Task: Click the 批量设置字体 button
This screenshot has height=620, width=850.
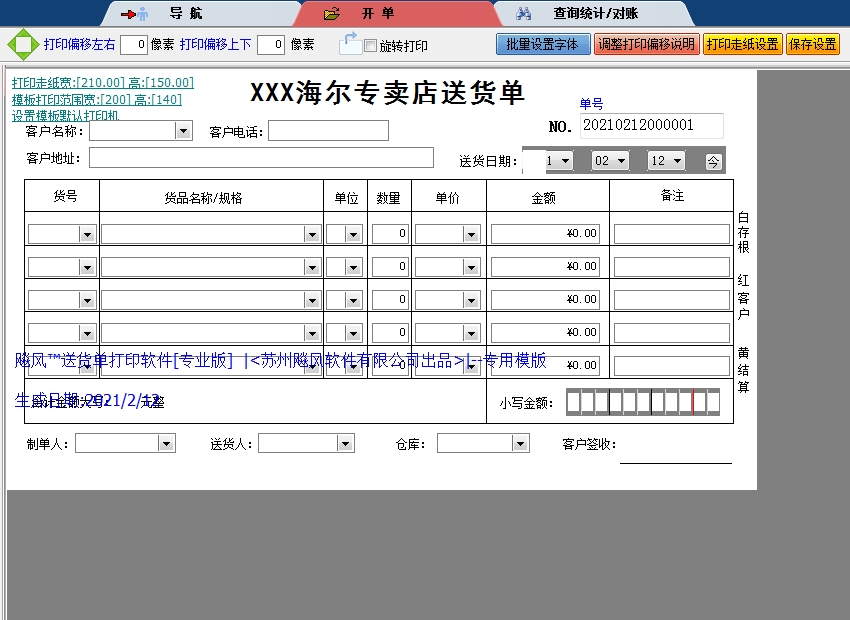Action: (x=542, y=44)
